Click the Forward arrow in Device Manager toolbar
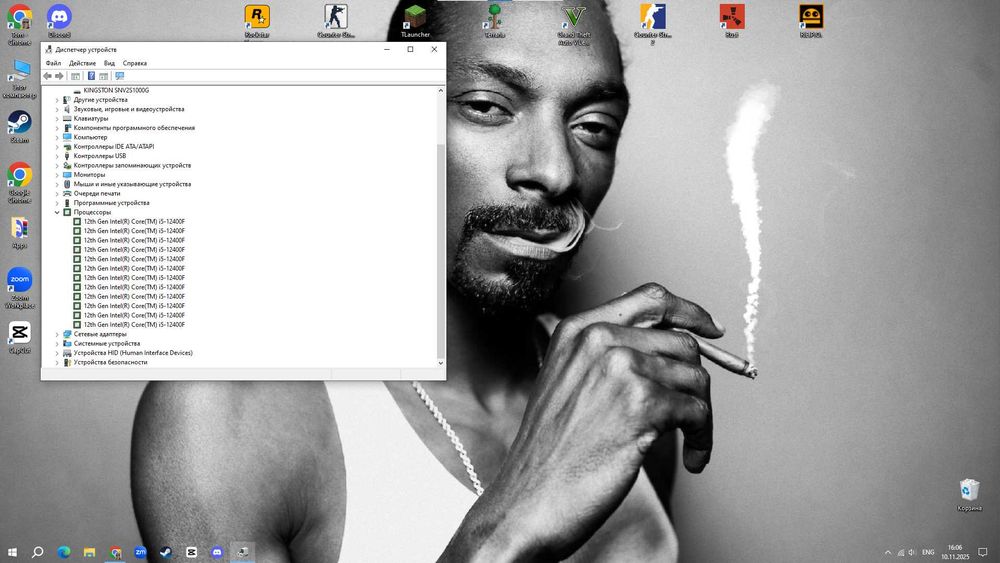Screen dimensions: 1000x563 pos(59,76)
